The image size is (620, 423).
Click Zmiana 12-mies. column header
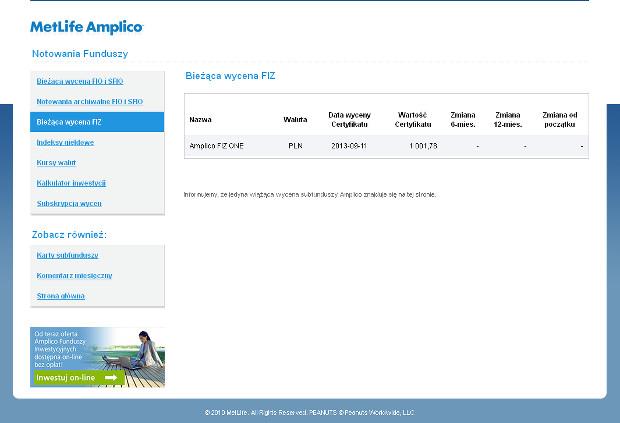click(508, 119)
